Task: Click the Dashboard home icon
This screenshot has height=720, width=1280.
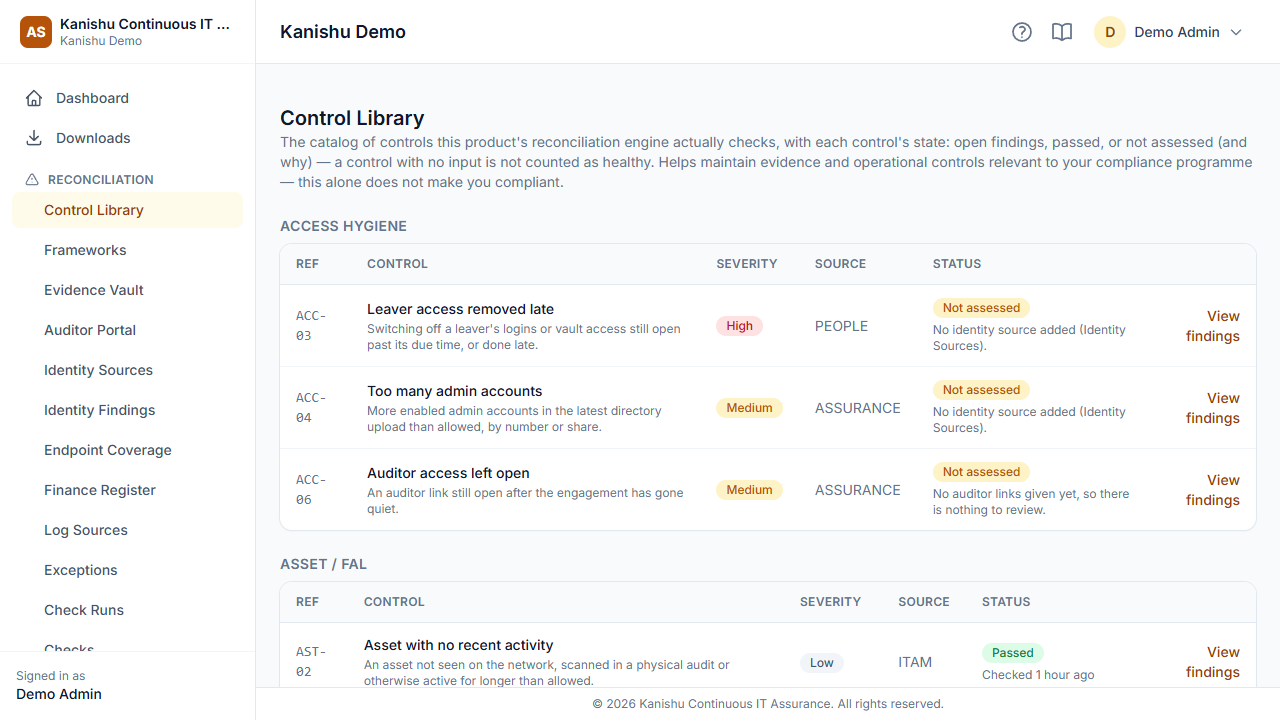Action: tap(34, 98)
